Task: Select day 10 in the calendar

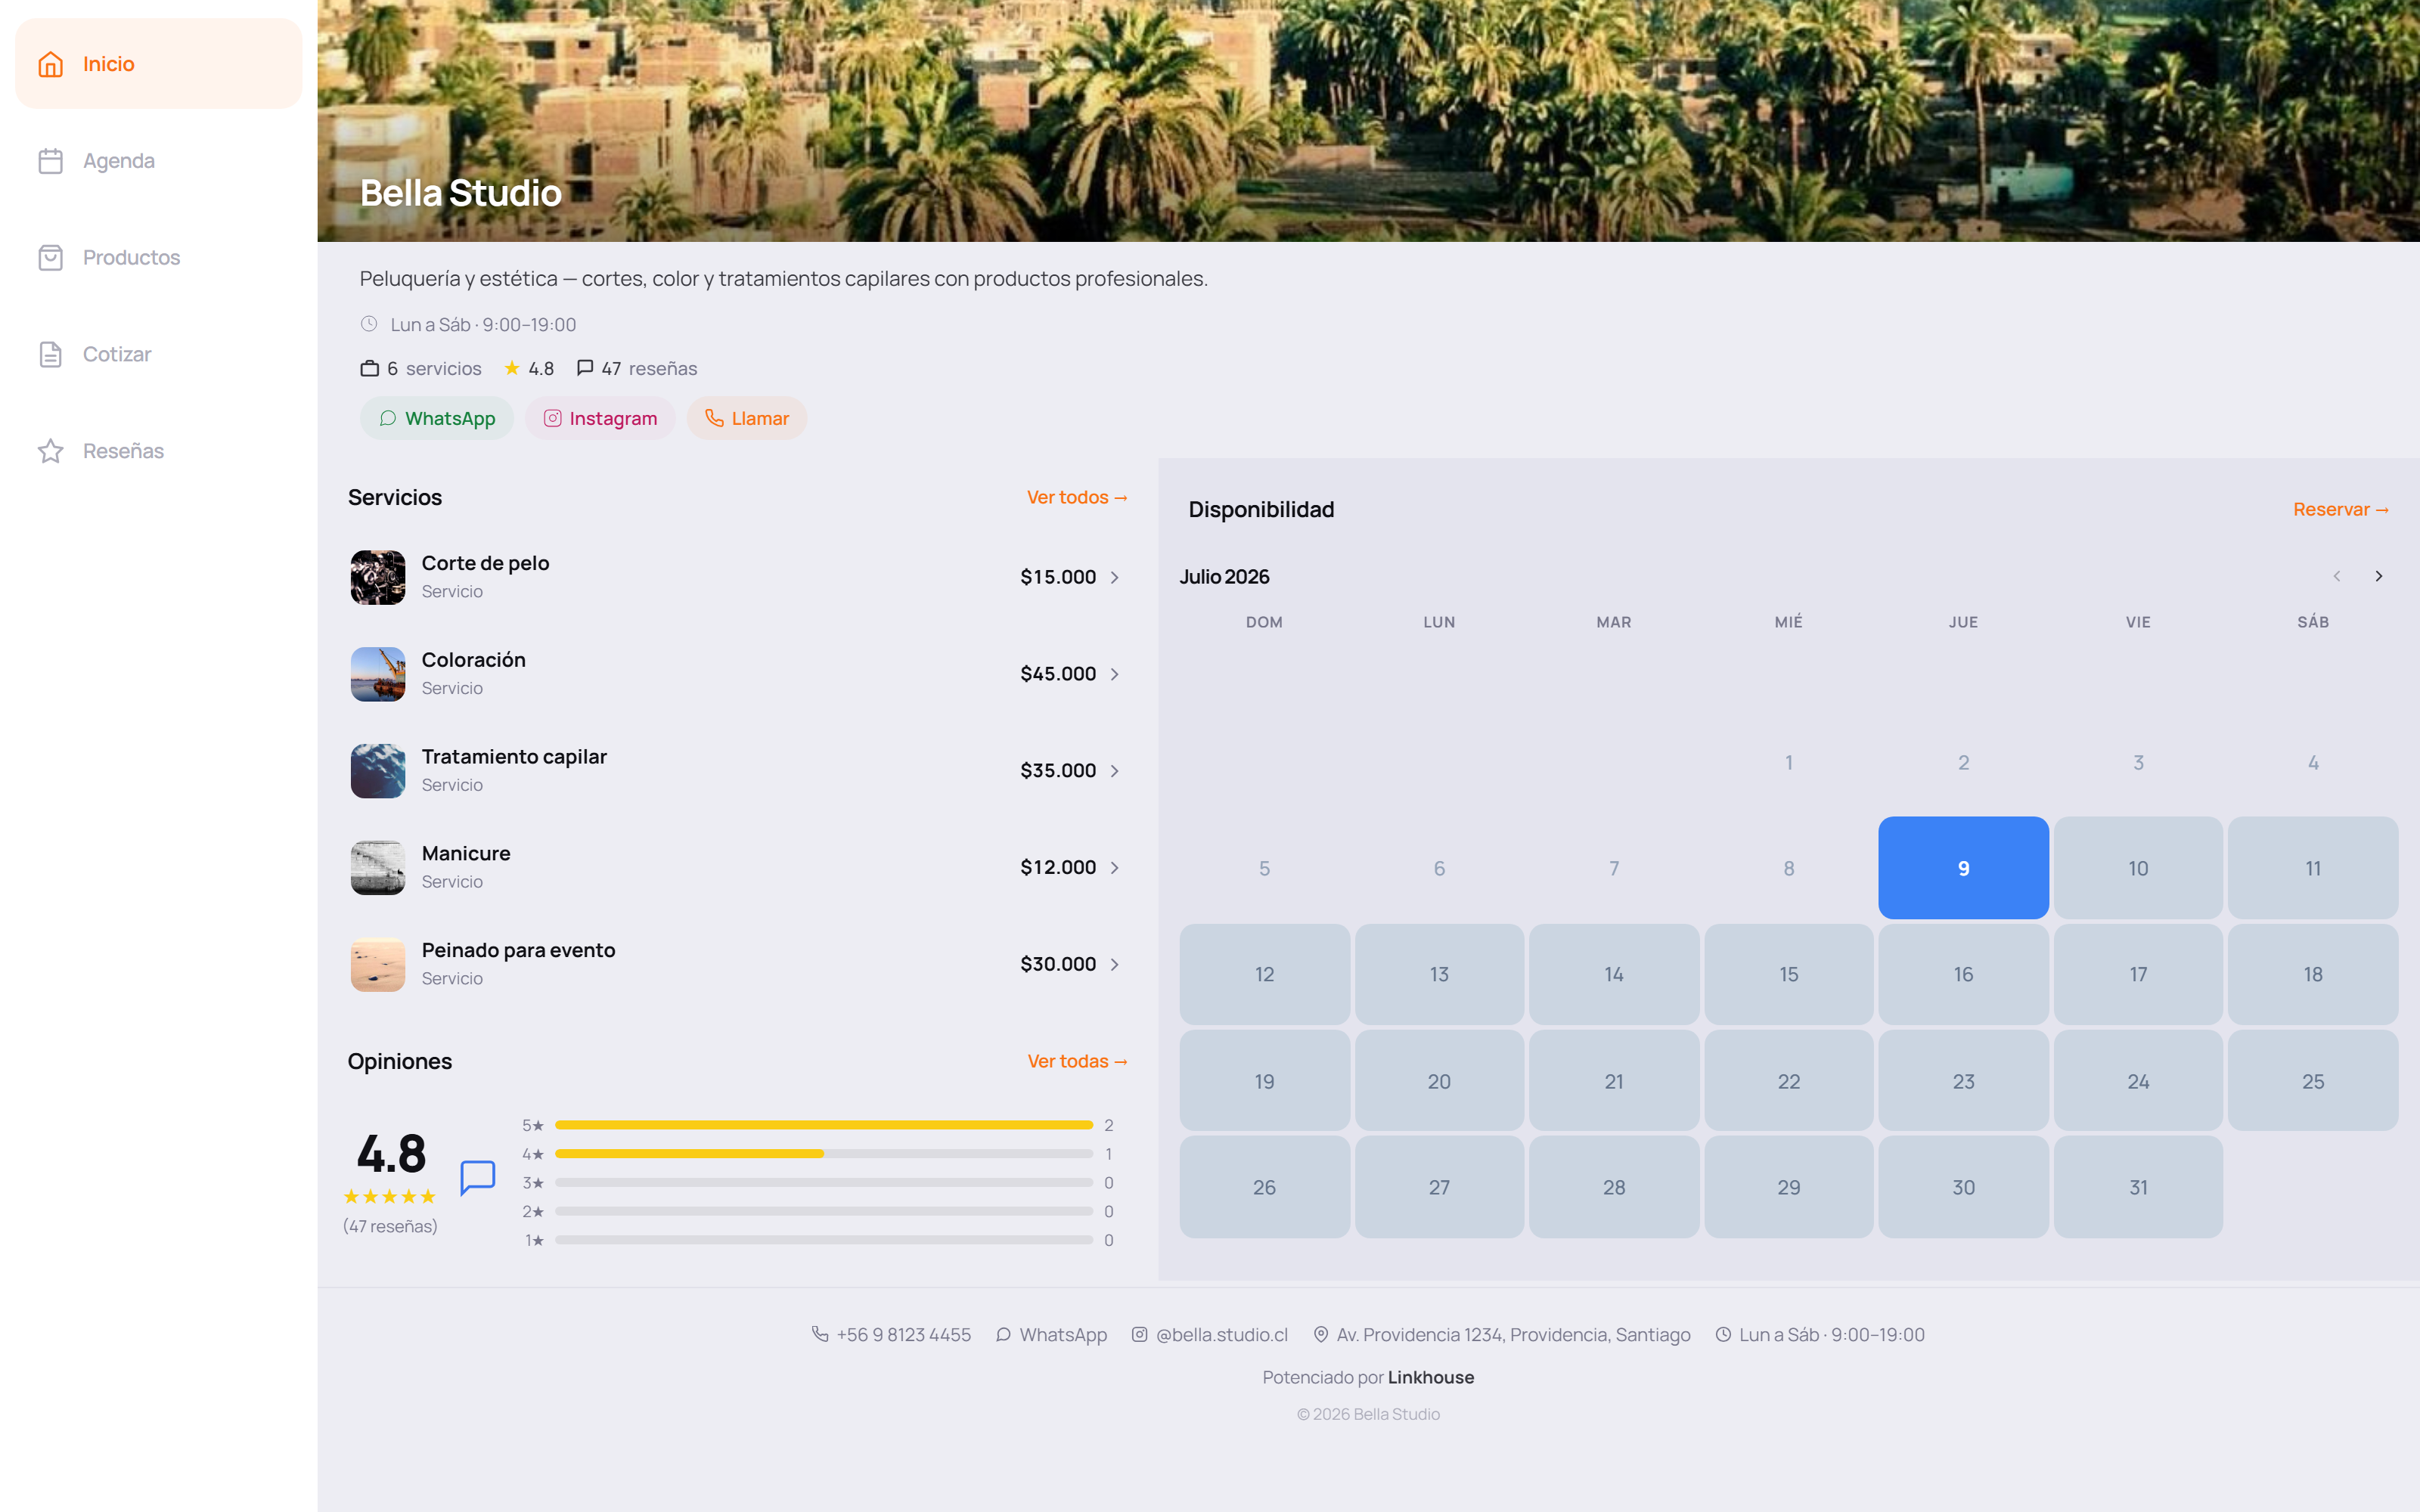Action: 2138,868
